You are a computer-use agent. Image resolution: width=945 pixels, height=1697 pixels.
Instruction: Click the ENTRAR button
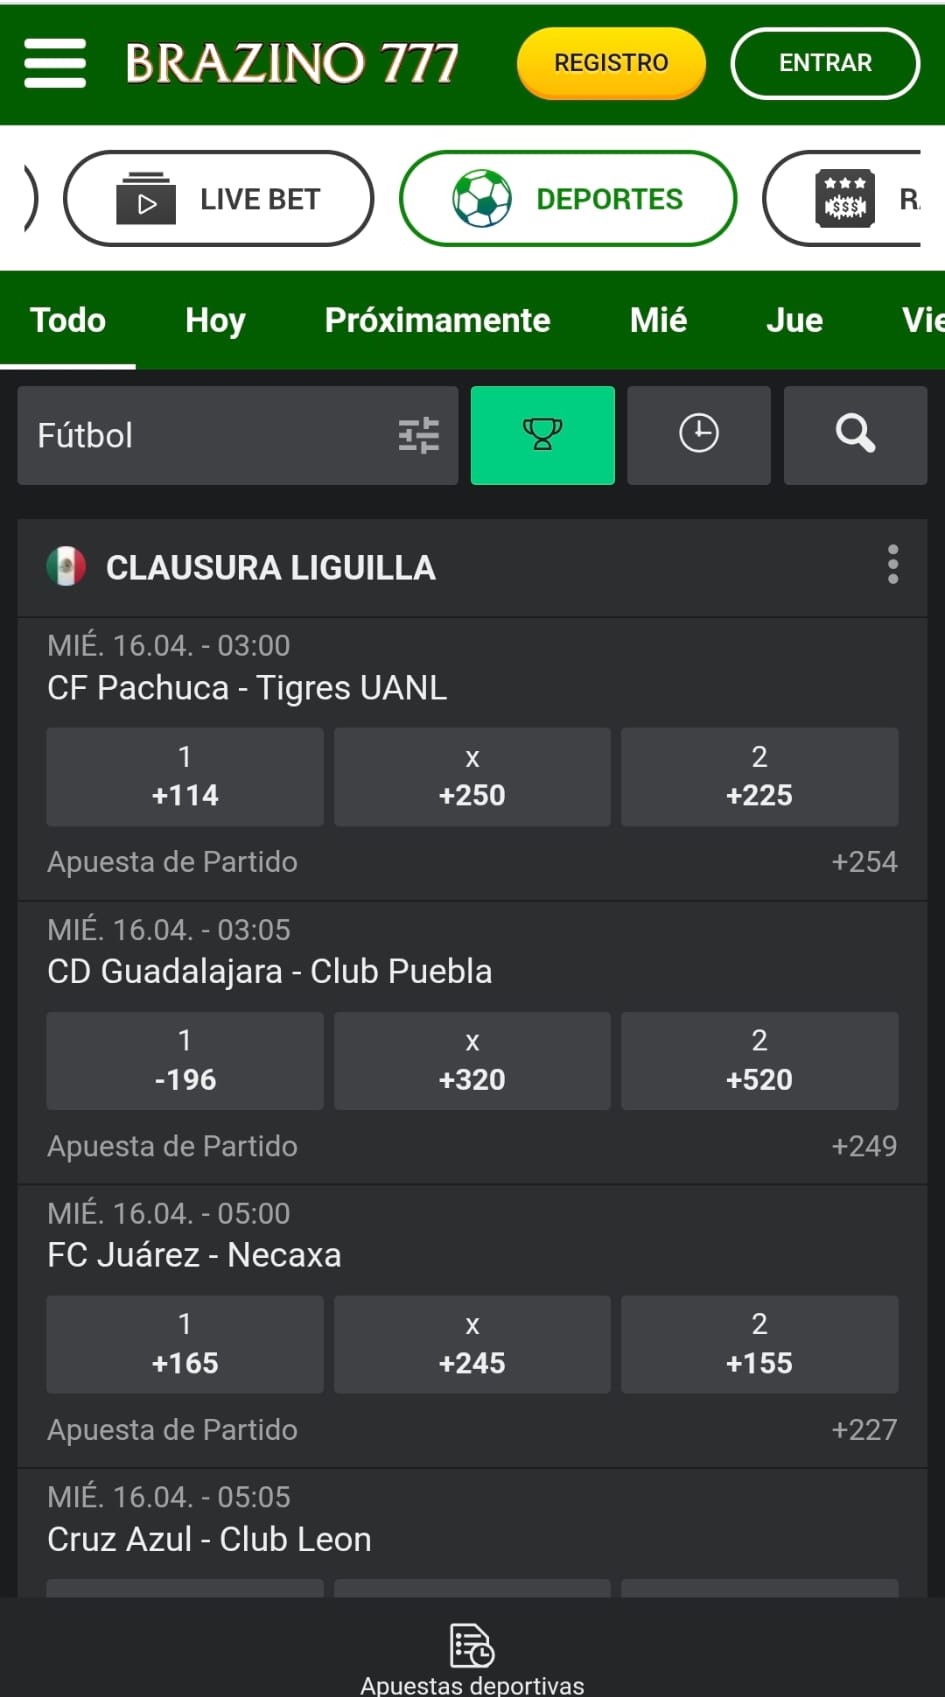pos(825,63)
